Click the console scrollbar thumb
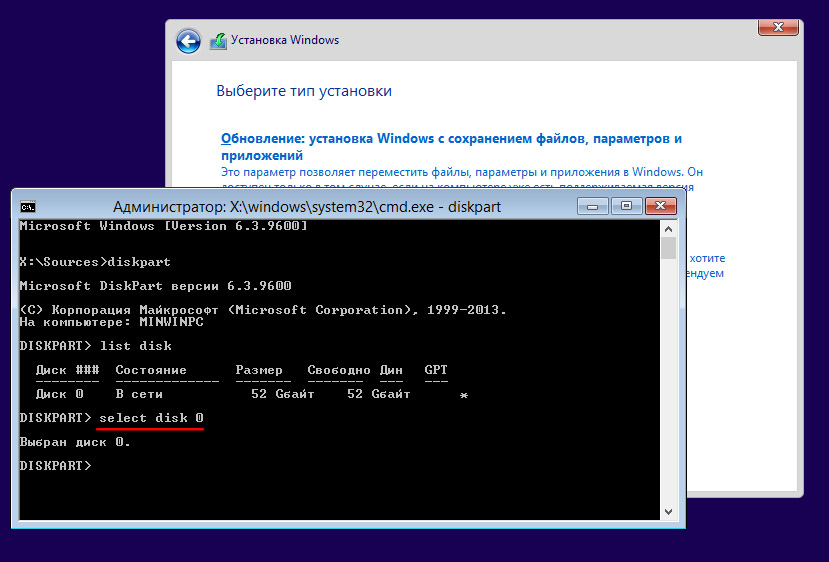Image resolution: width=829 pixels, height=562 pixels. click(x=668, y=248)
